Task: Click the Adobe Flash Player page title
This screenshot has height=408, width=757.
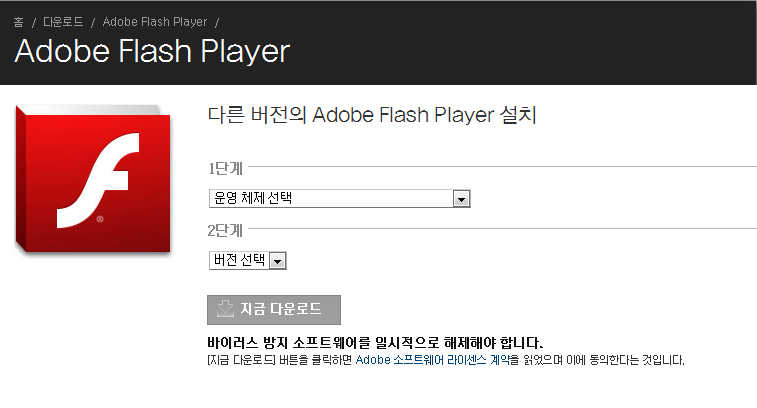Action: point(152,52)
